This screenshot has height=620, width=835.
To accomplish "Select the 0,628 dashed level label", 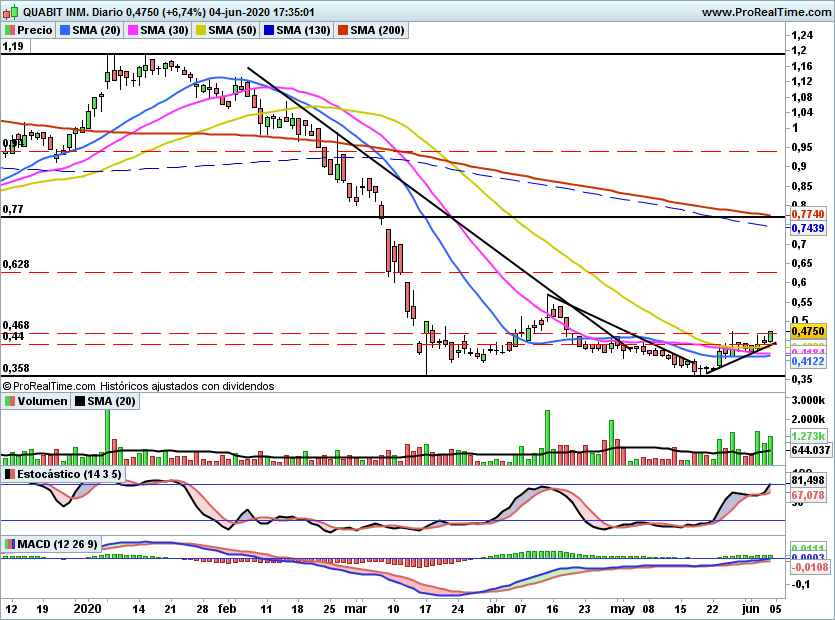I will coord(16,264).
